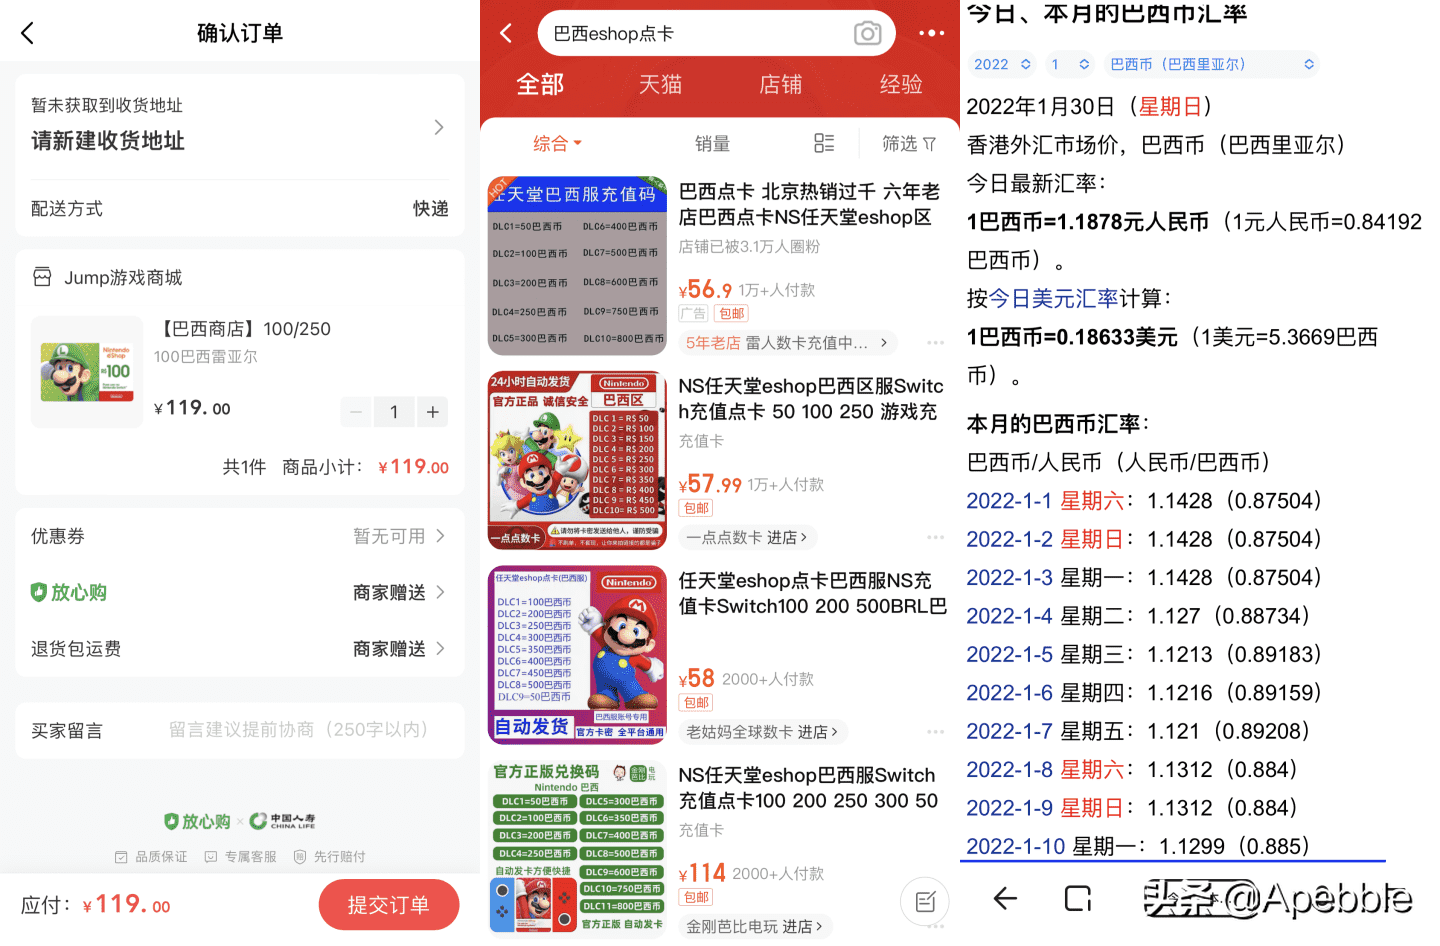Enter shop 老姑妈全球数卡 进店
The image size is (1440, 946).
(763, 732)
